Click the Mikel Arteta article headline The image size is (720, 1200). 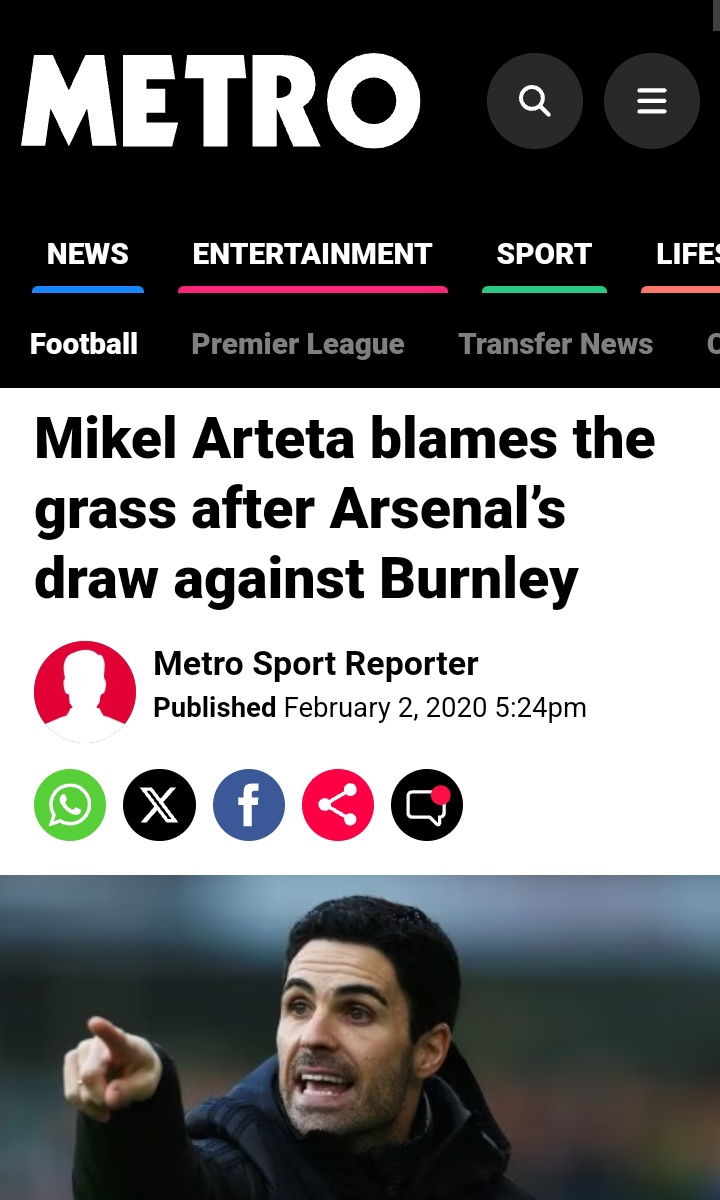[345, 508]
